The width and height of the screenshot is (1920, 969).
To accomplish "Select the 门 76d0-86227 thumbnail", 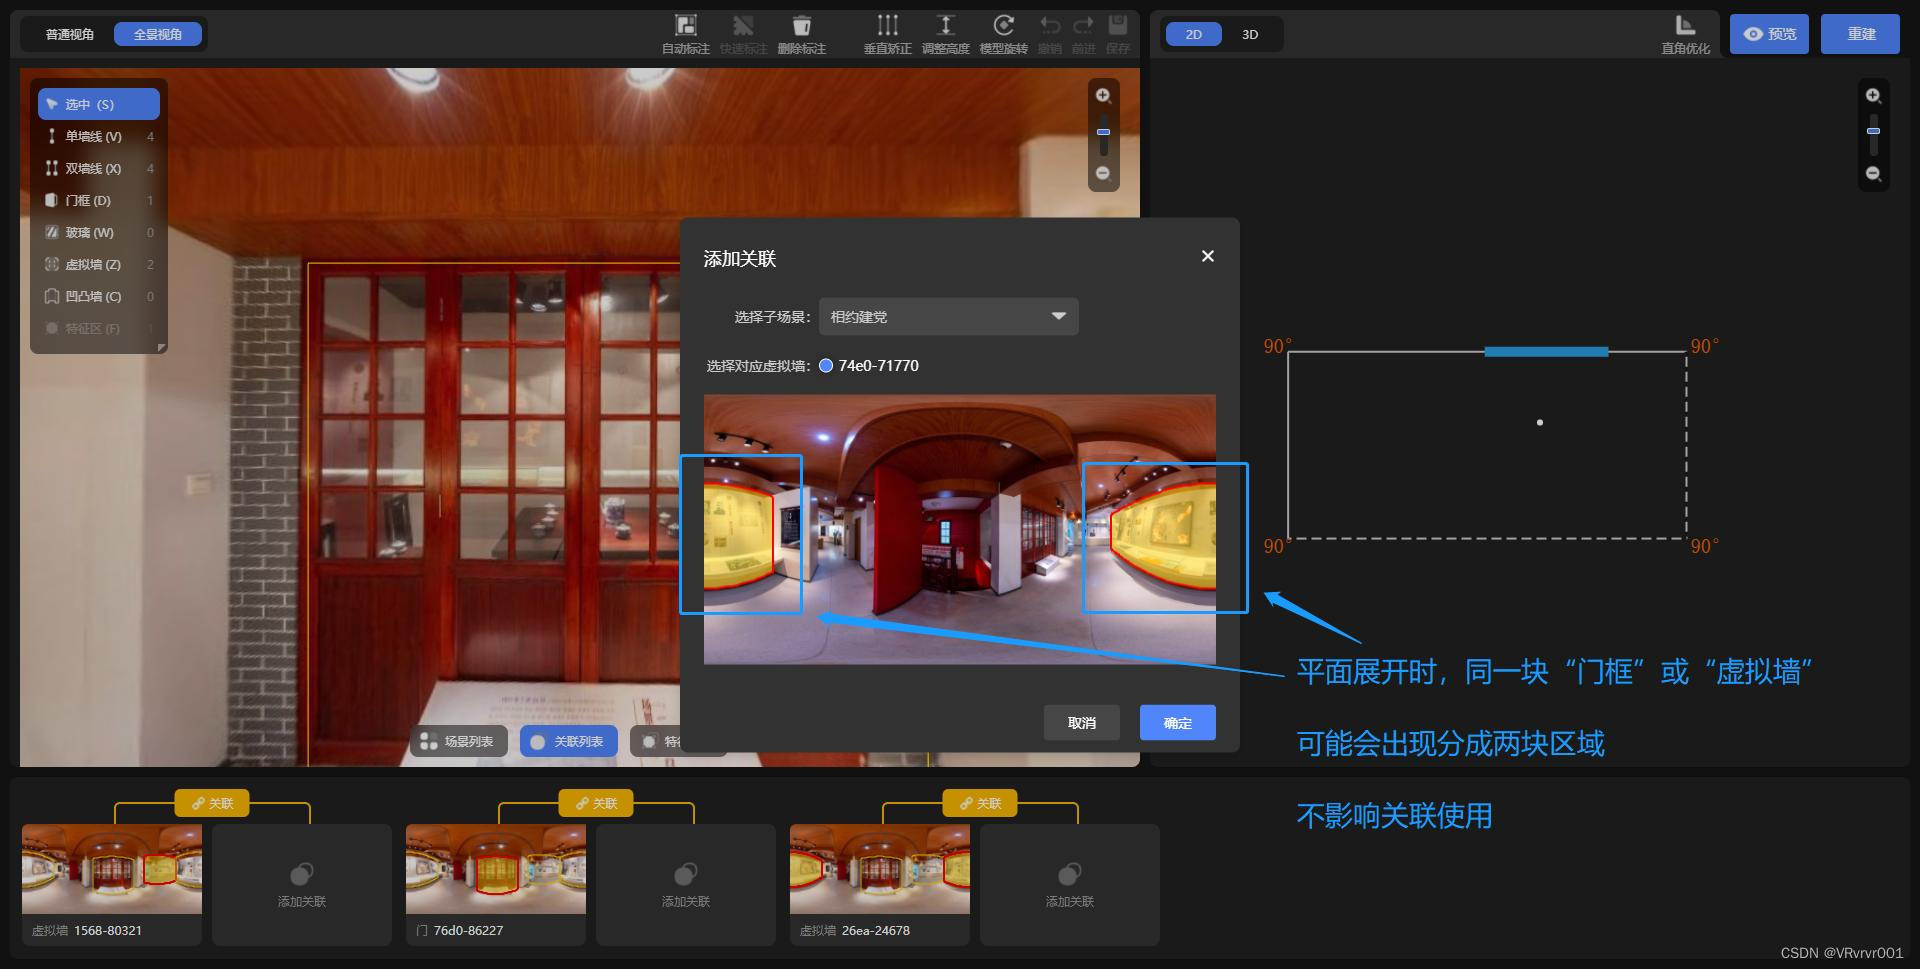I will (496, 869).
